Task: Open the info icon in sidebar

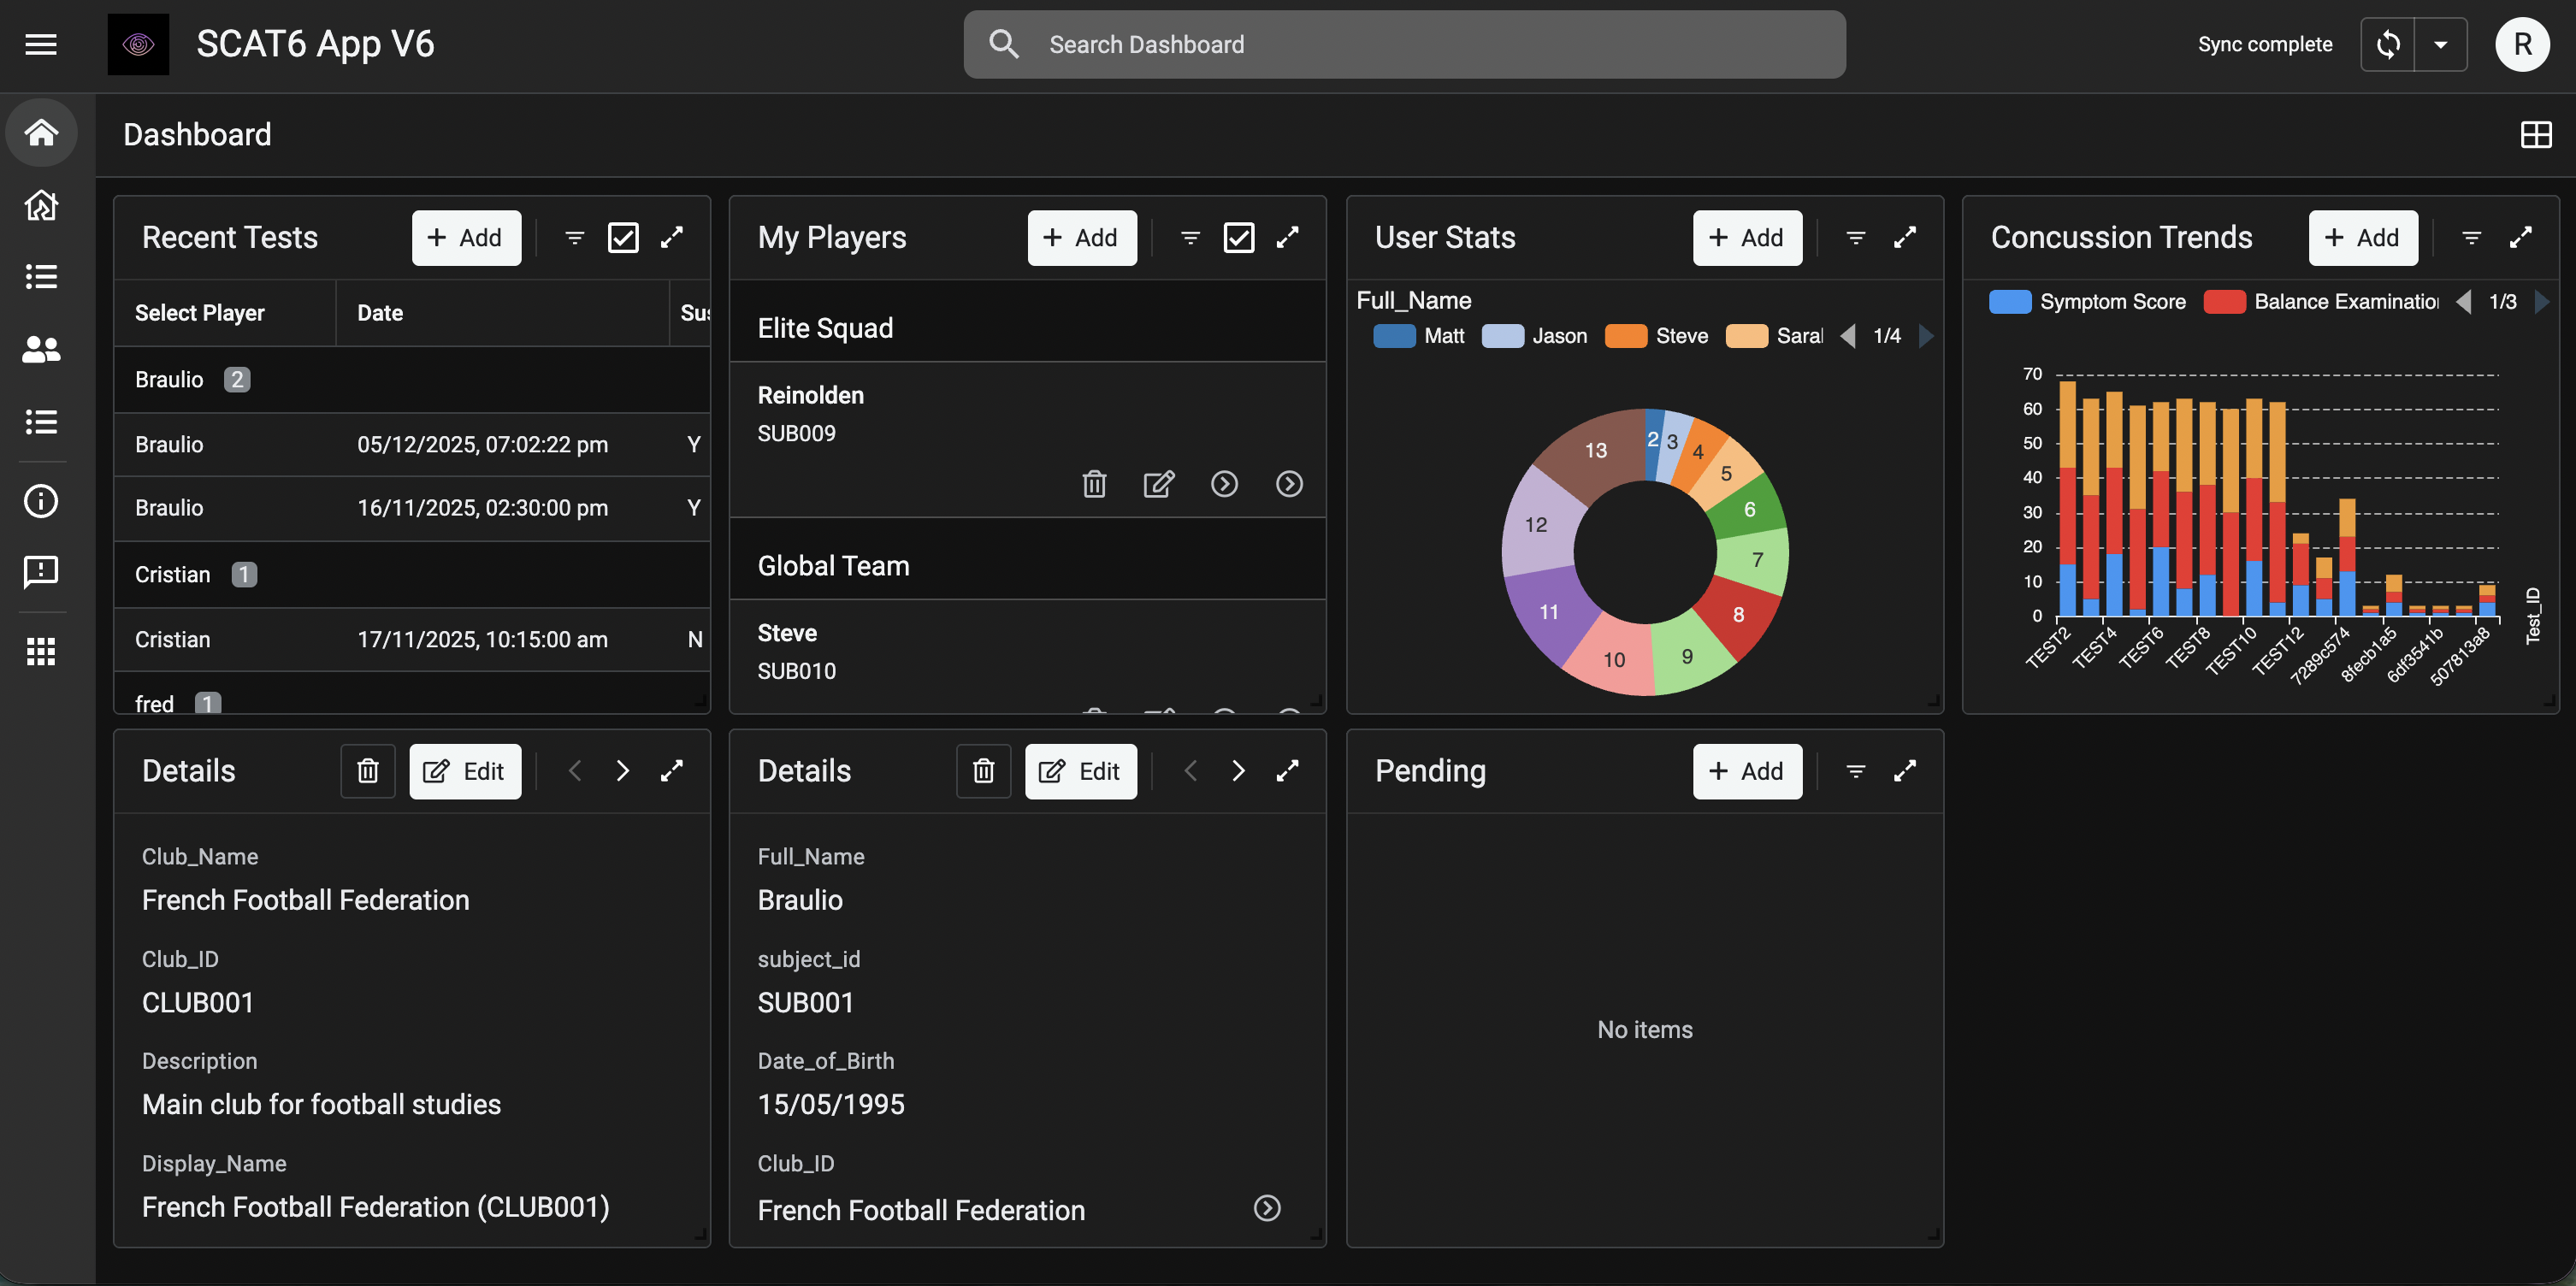Action: click(x=41, y=500)
